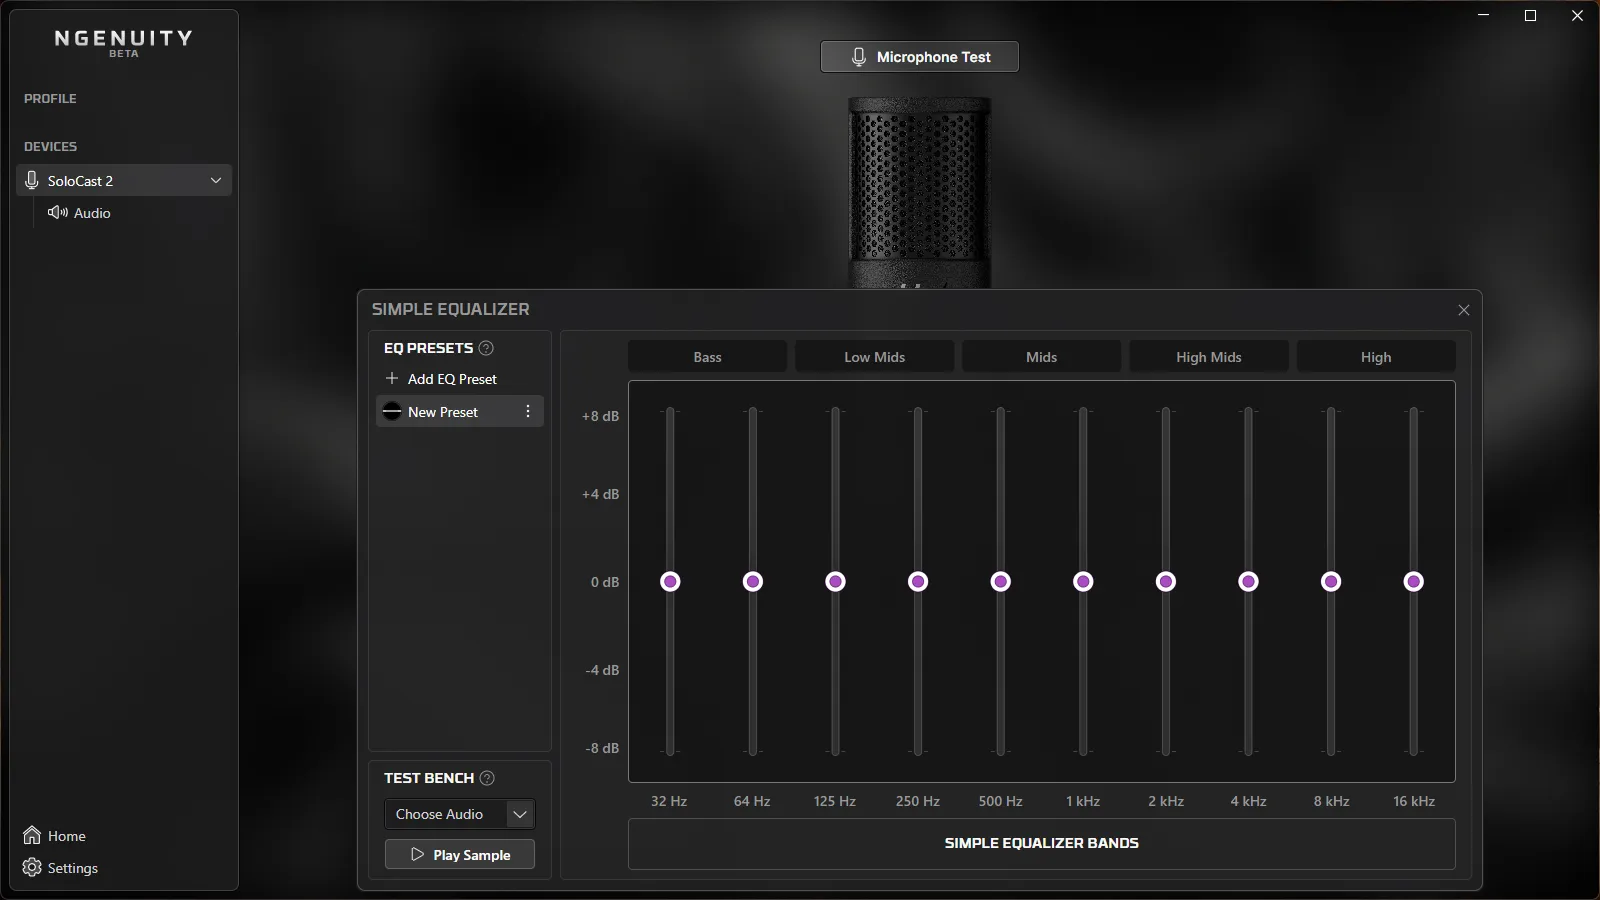The height and width of the screenshot is (900, 1600).
Task: Click the Choose Audio combo box field
Action: [x=460, y=814]
